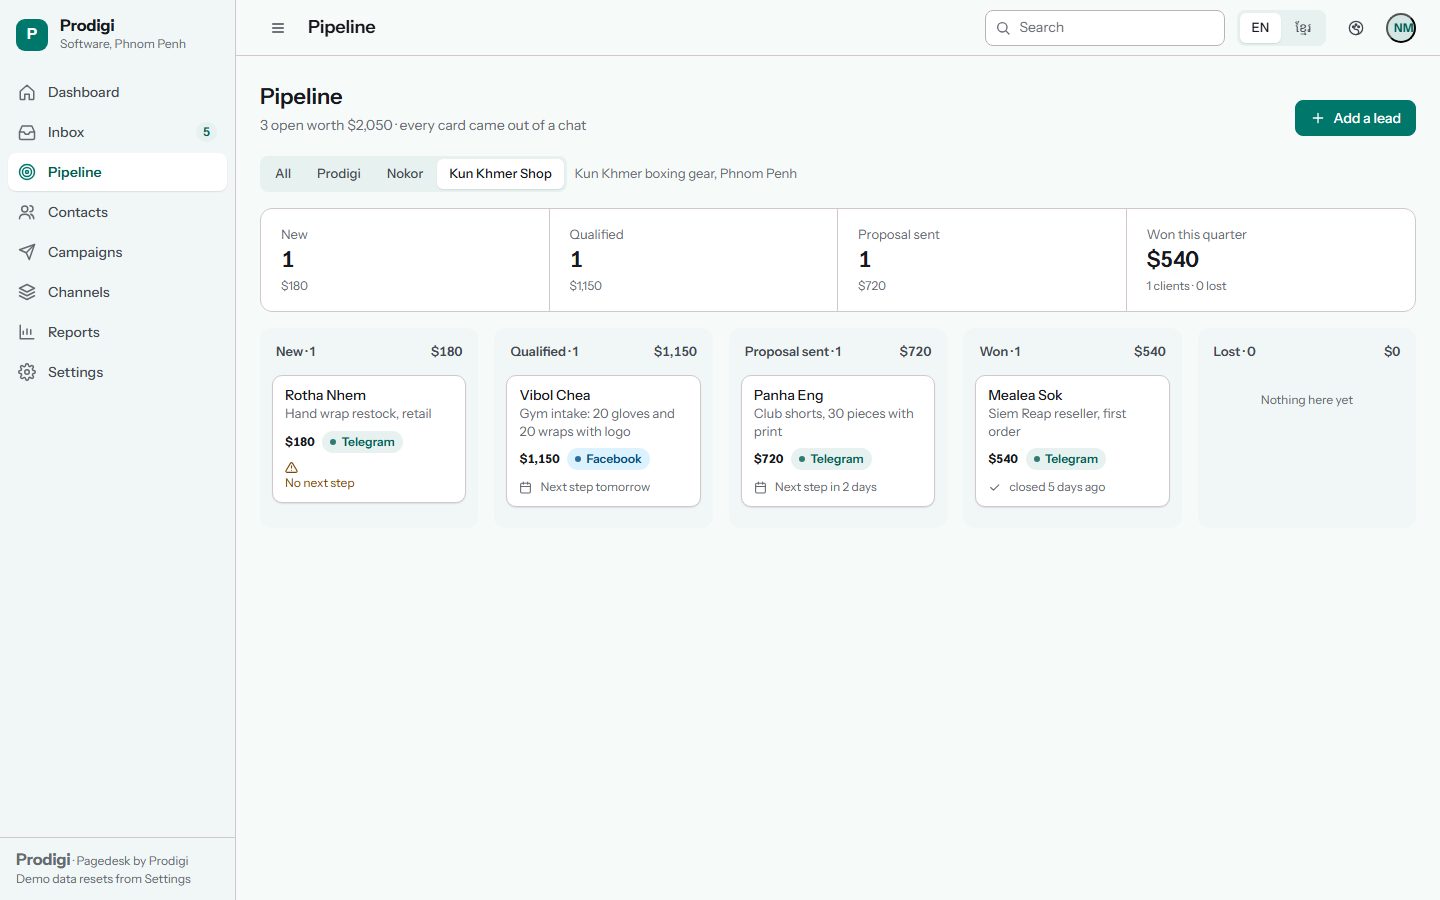Open the Settings gear icon
Image resolution: width=1440 pixels, height=900 pixels.
27,372
